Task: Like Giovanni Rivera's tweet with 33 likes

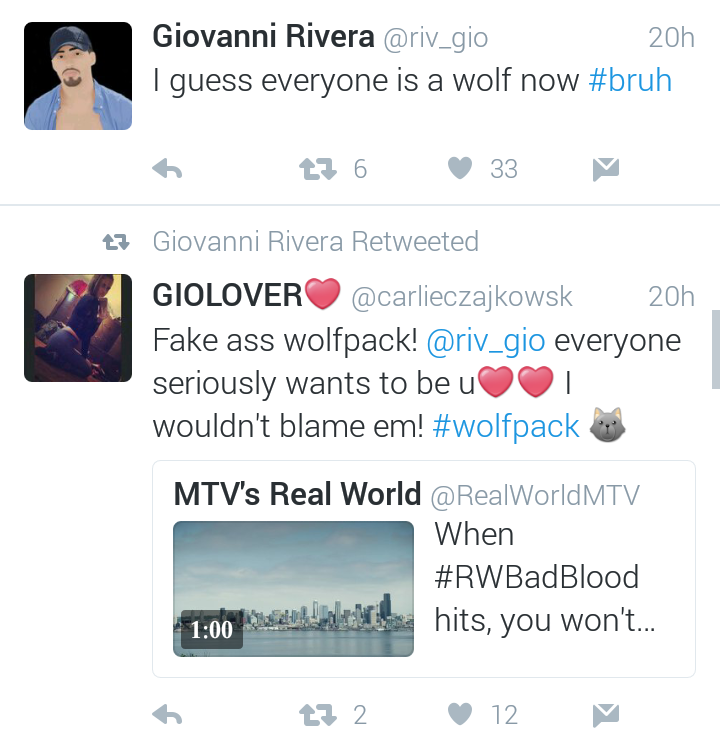Action: [460, 168]
